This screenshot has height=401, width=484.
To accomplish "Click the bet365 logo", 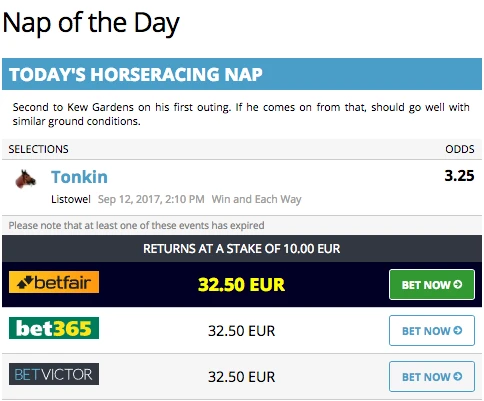I will (x=54, y=328).
